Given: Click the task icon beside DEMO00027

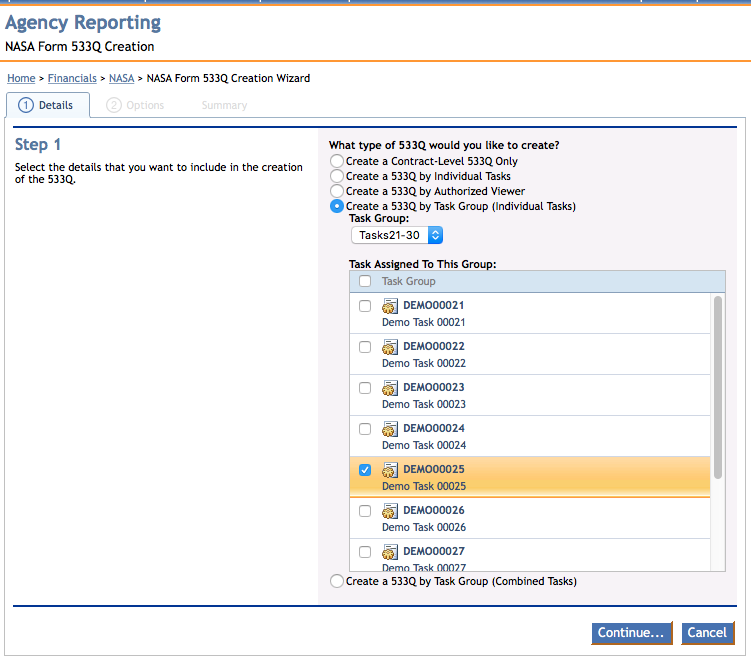Looking at the screenshot, I should [390, 552].
